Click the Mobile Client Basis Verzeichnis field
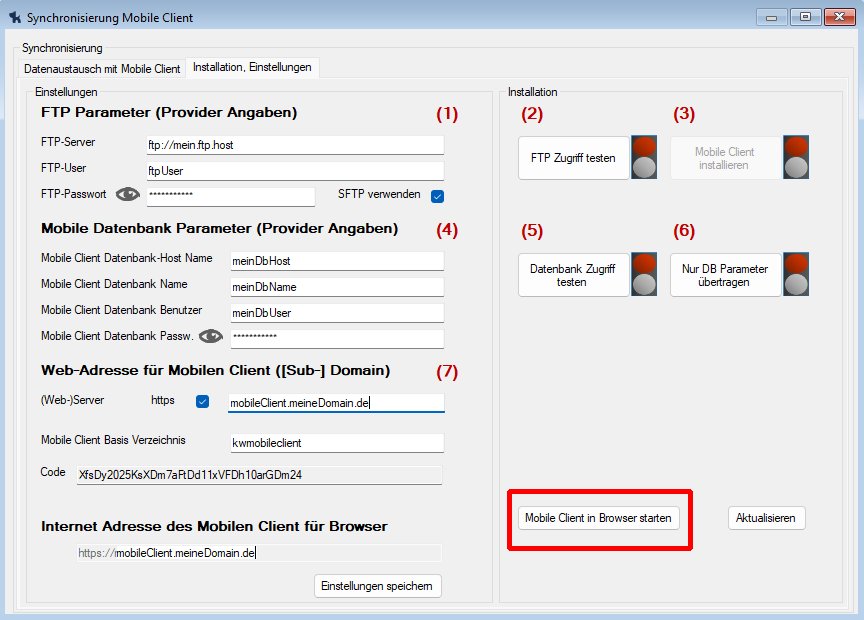This screenshot has height=620, width=864. pos(336,442)
